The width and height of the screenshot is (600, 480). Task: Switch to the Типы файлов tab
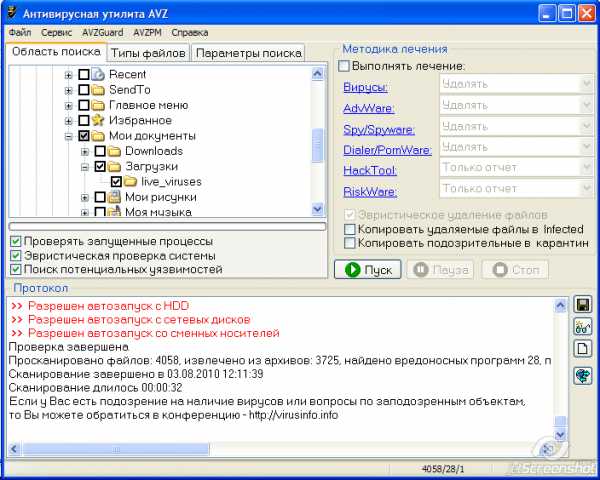[148, 53]
